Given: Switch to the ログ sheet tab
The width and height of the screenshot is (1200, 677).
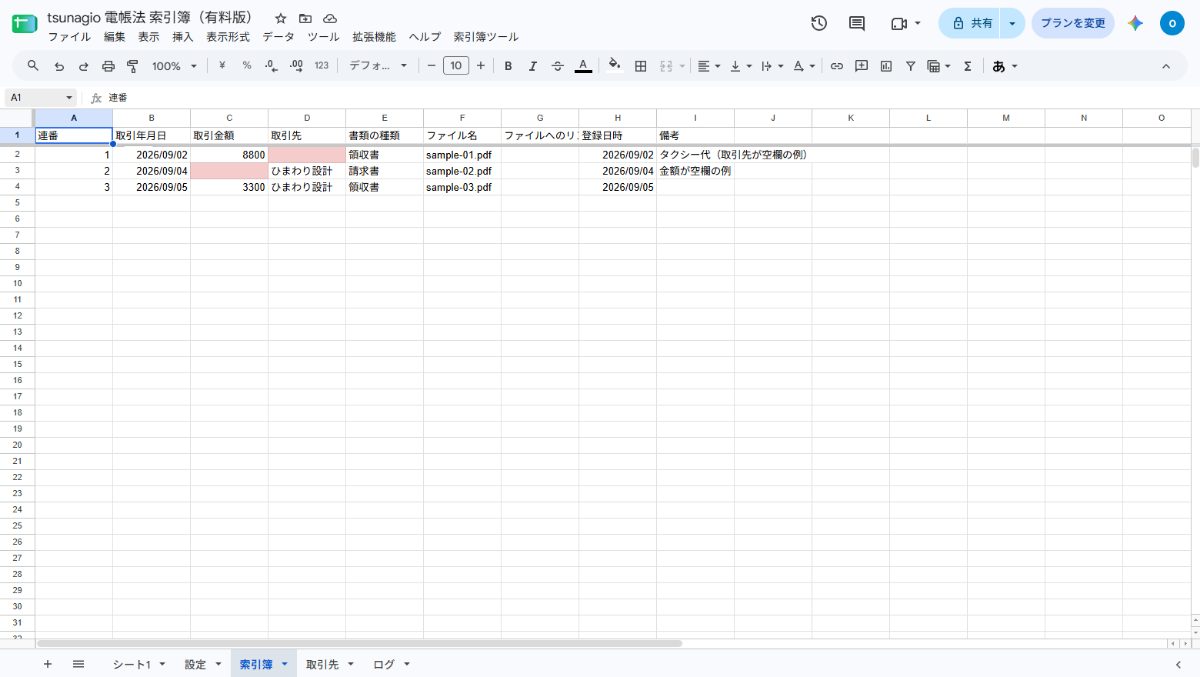Looking at the screenshot, I should tap(384, 664).
